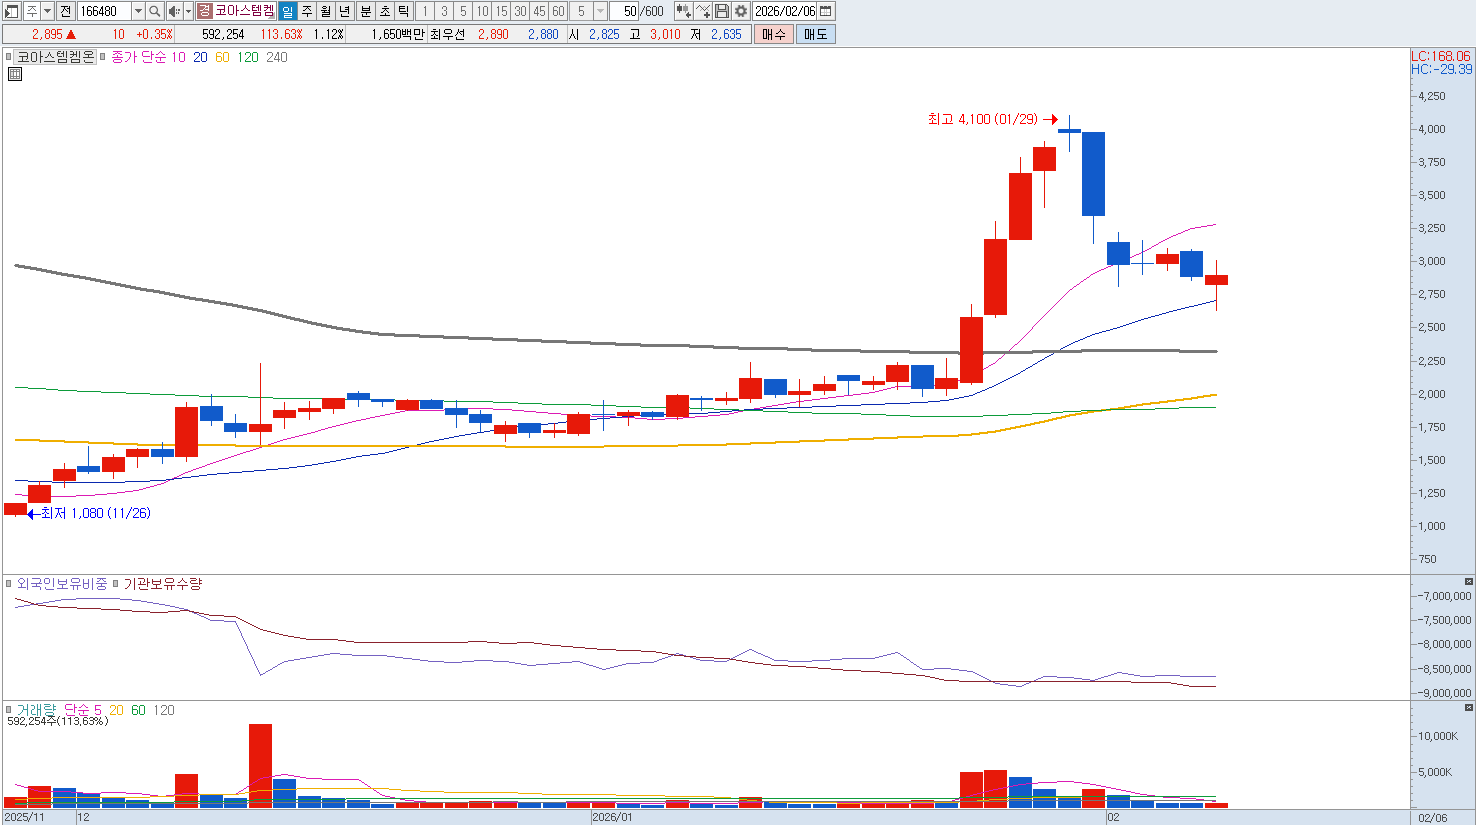Click the 50 candle count input field

(x=629, y=11)
